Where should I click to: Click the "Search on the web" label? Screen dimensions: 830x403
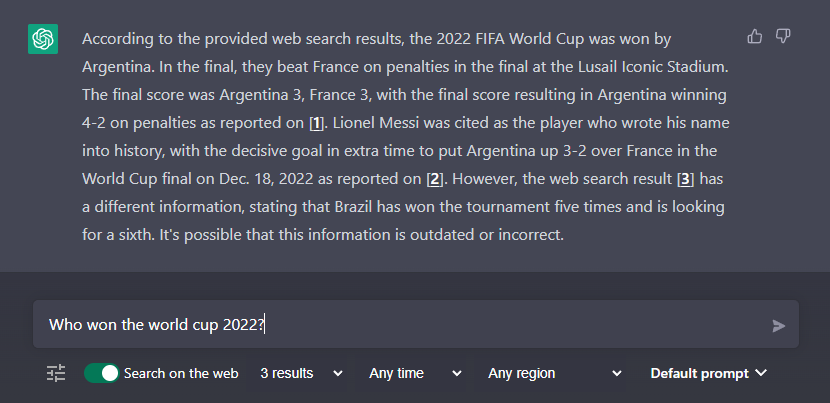181,373
